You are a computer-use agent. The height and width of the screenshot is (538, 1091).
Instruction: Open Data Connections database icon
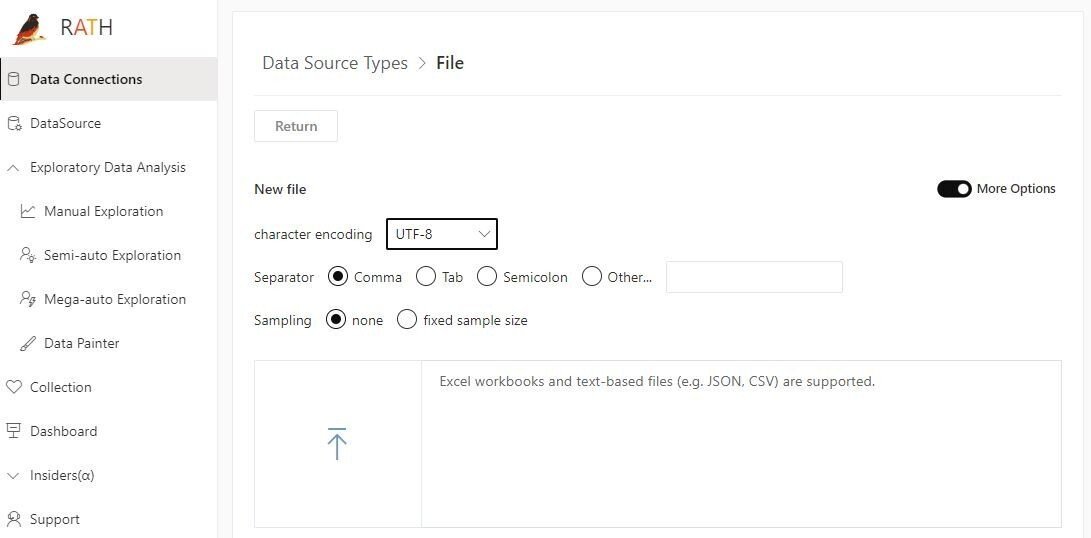coord(13,79)
